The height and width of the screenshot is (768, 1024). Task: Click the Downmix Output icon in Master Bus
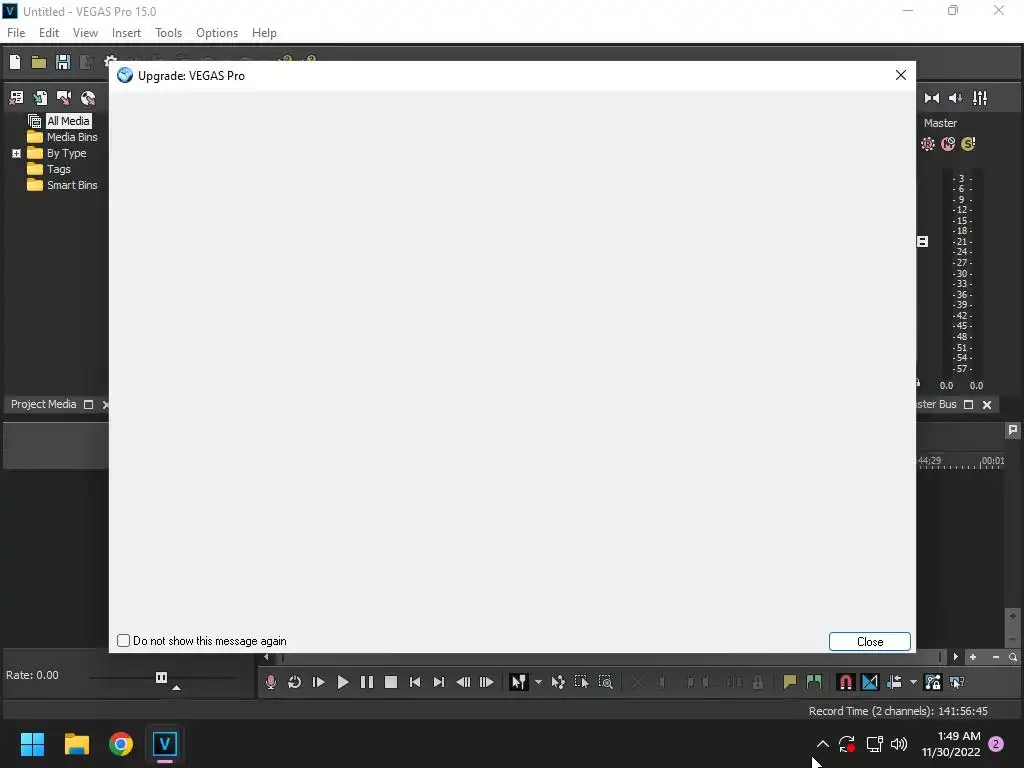tap(932, 98)
